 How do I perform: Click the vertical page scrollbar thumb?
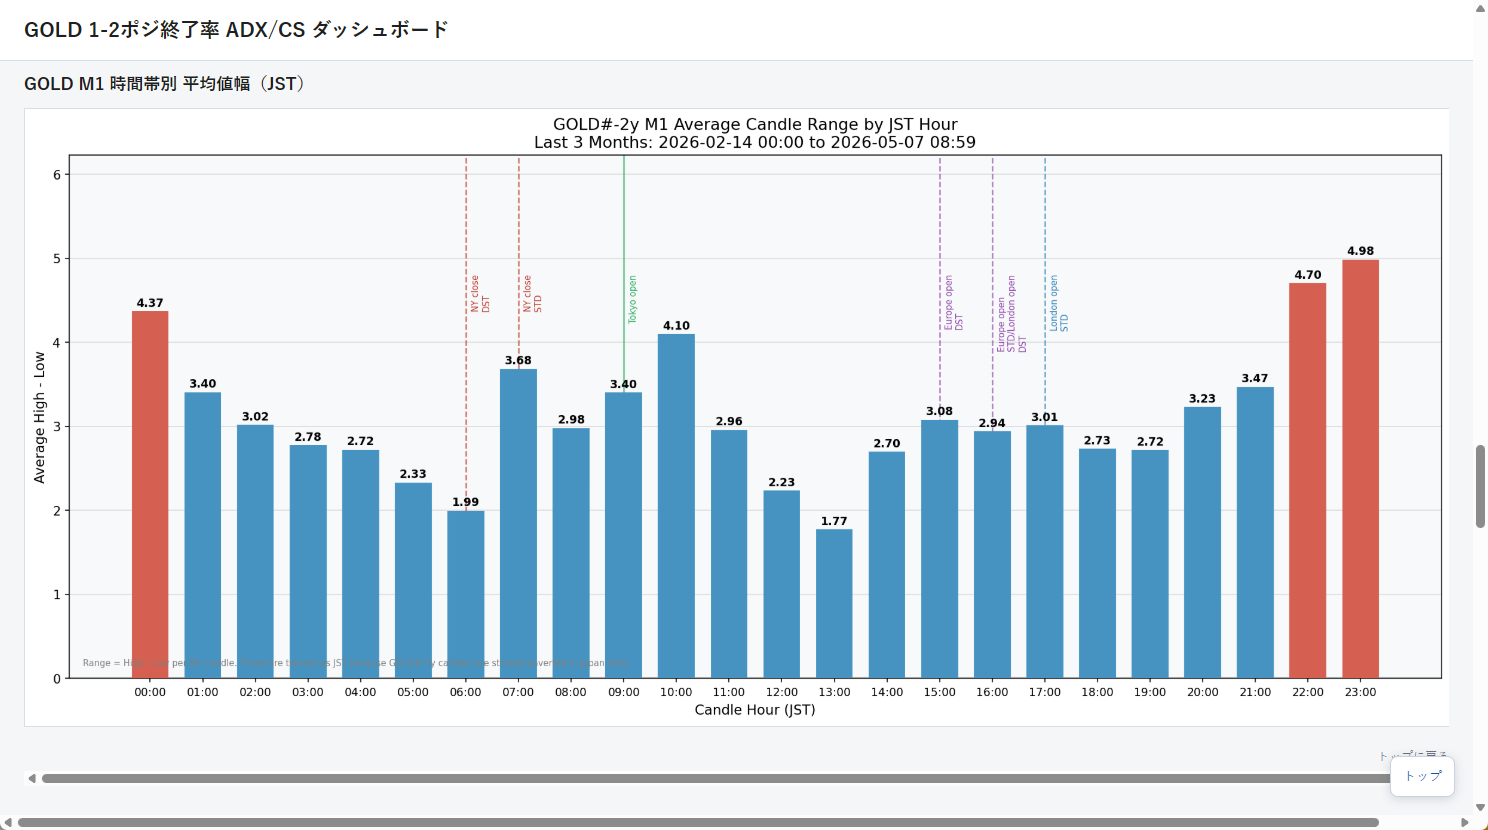pyautogui.click(x=1480, y=486)
